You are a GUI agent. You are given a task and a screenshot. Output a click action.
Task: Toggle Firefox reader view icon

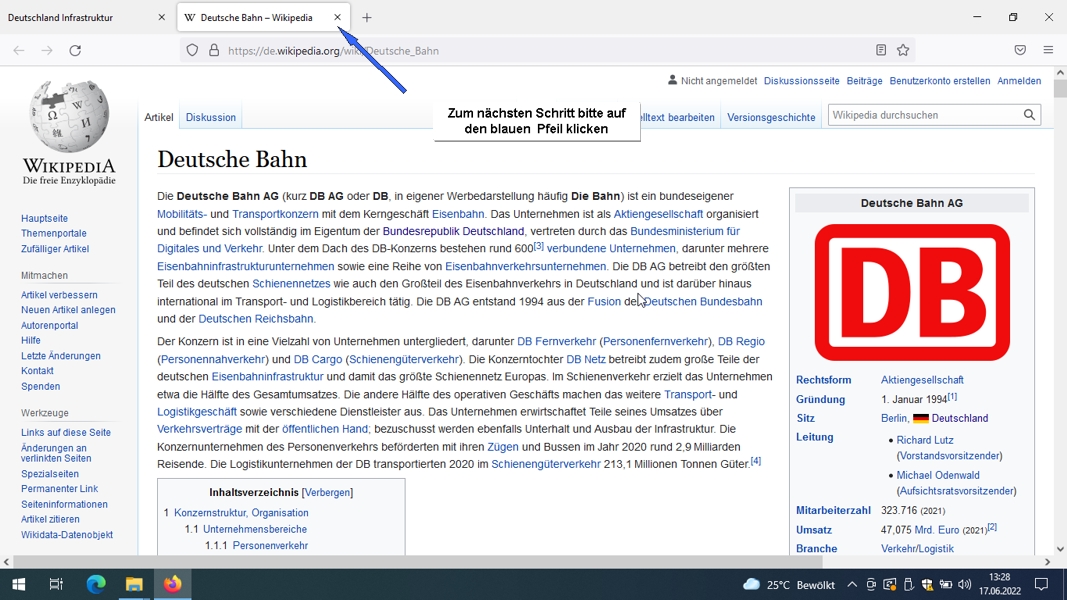coord(881,50)
